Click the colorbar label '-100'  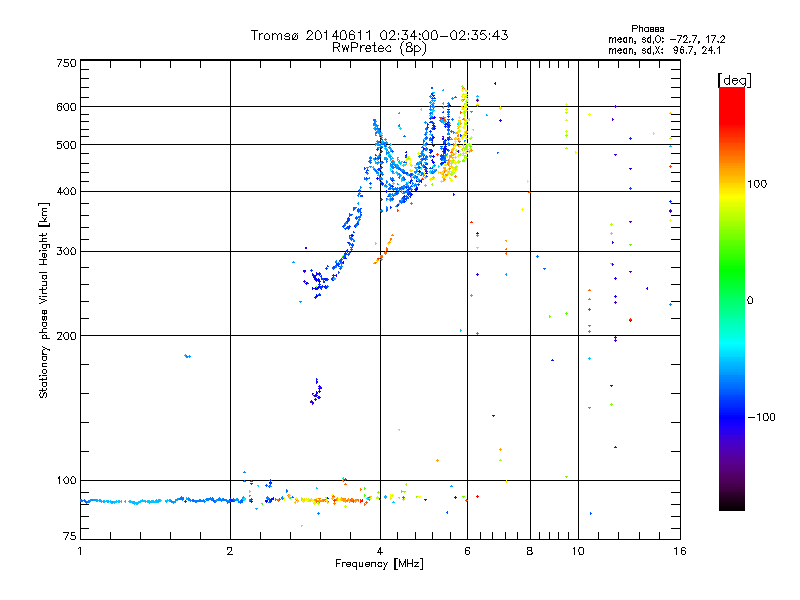click(x=762, y=417)
